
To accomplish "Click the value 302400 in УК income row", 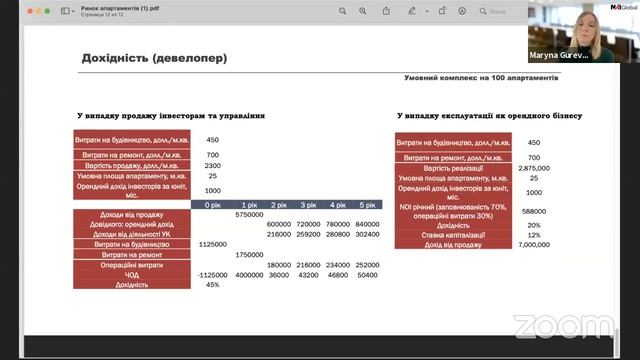I will click(367, 234).
